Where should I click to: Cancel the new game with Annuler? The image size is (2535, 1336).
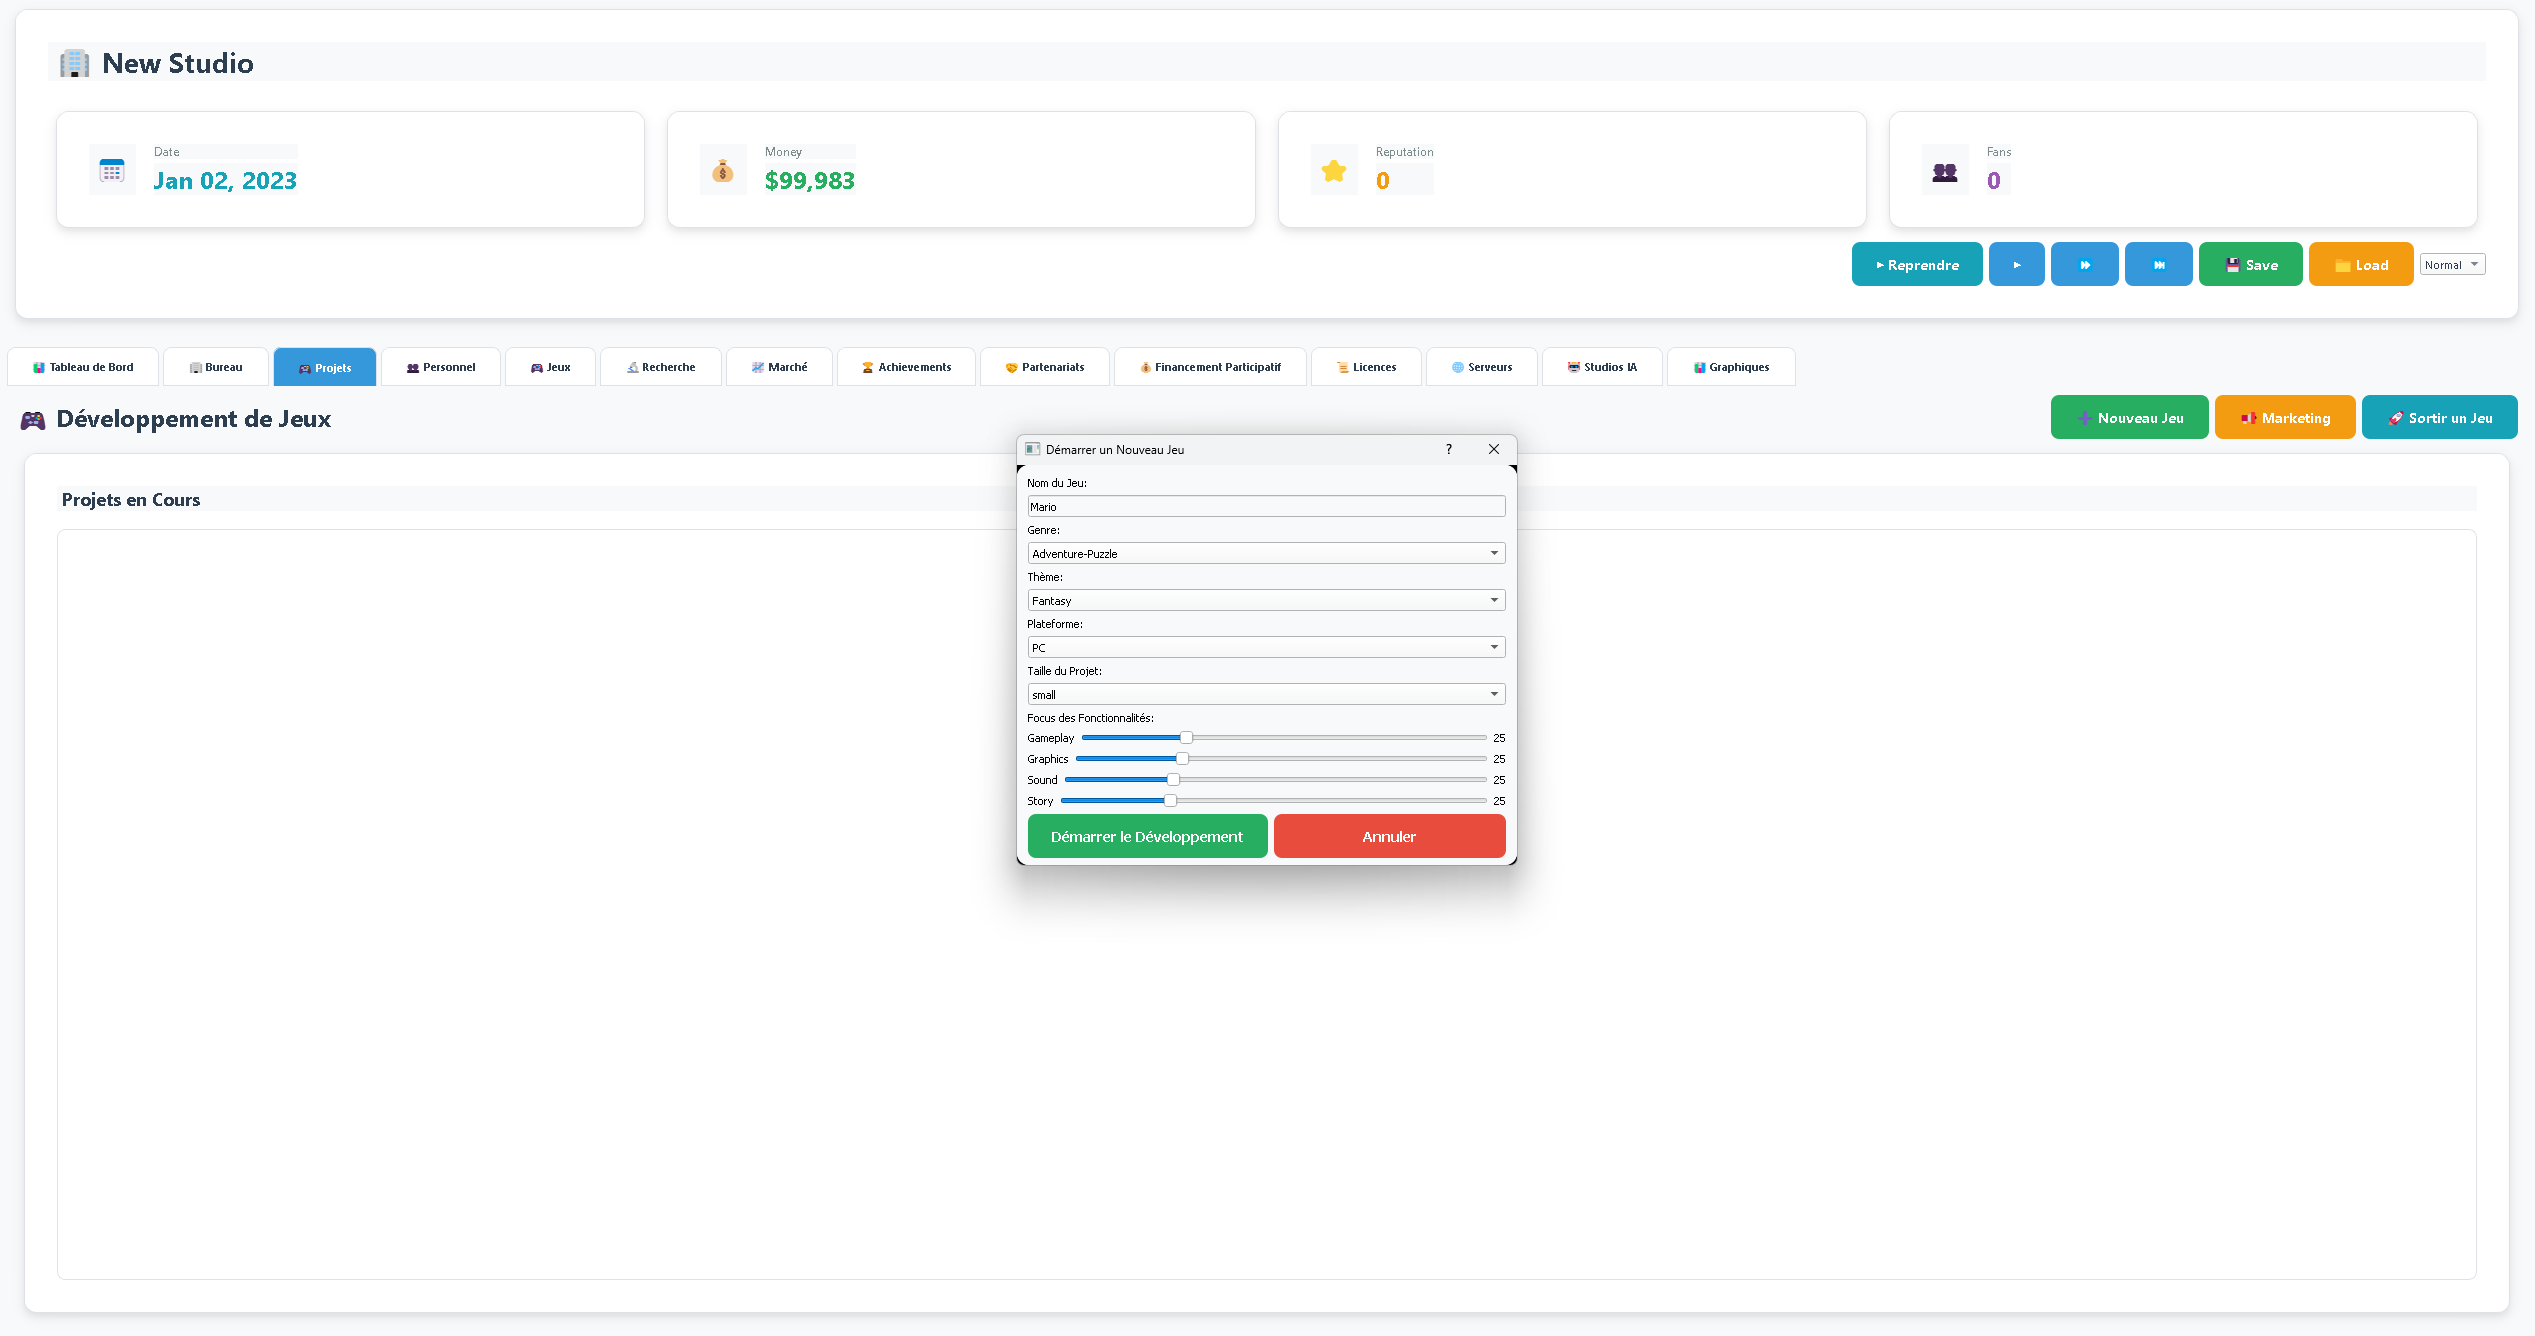coord(1389,836)
